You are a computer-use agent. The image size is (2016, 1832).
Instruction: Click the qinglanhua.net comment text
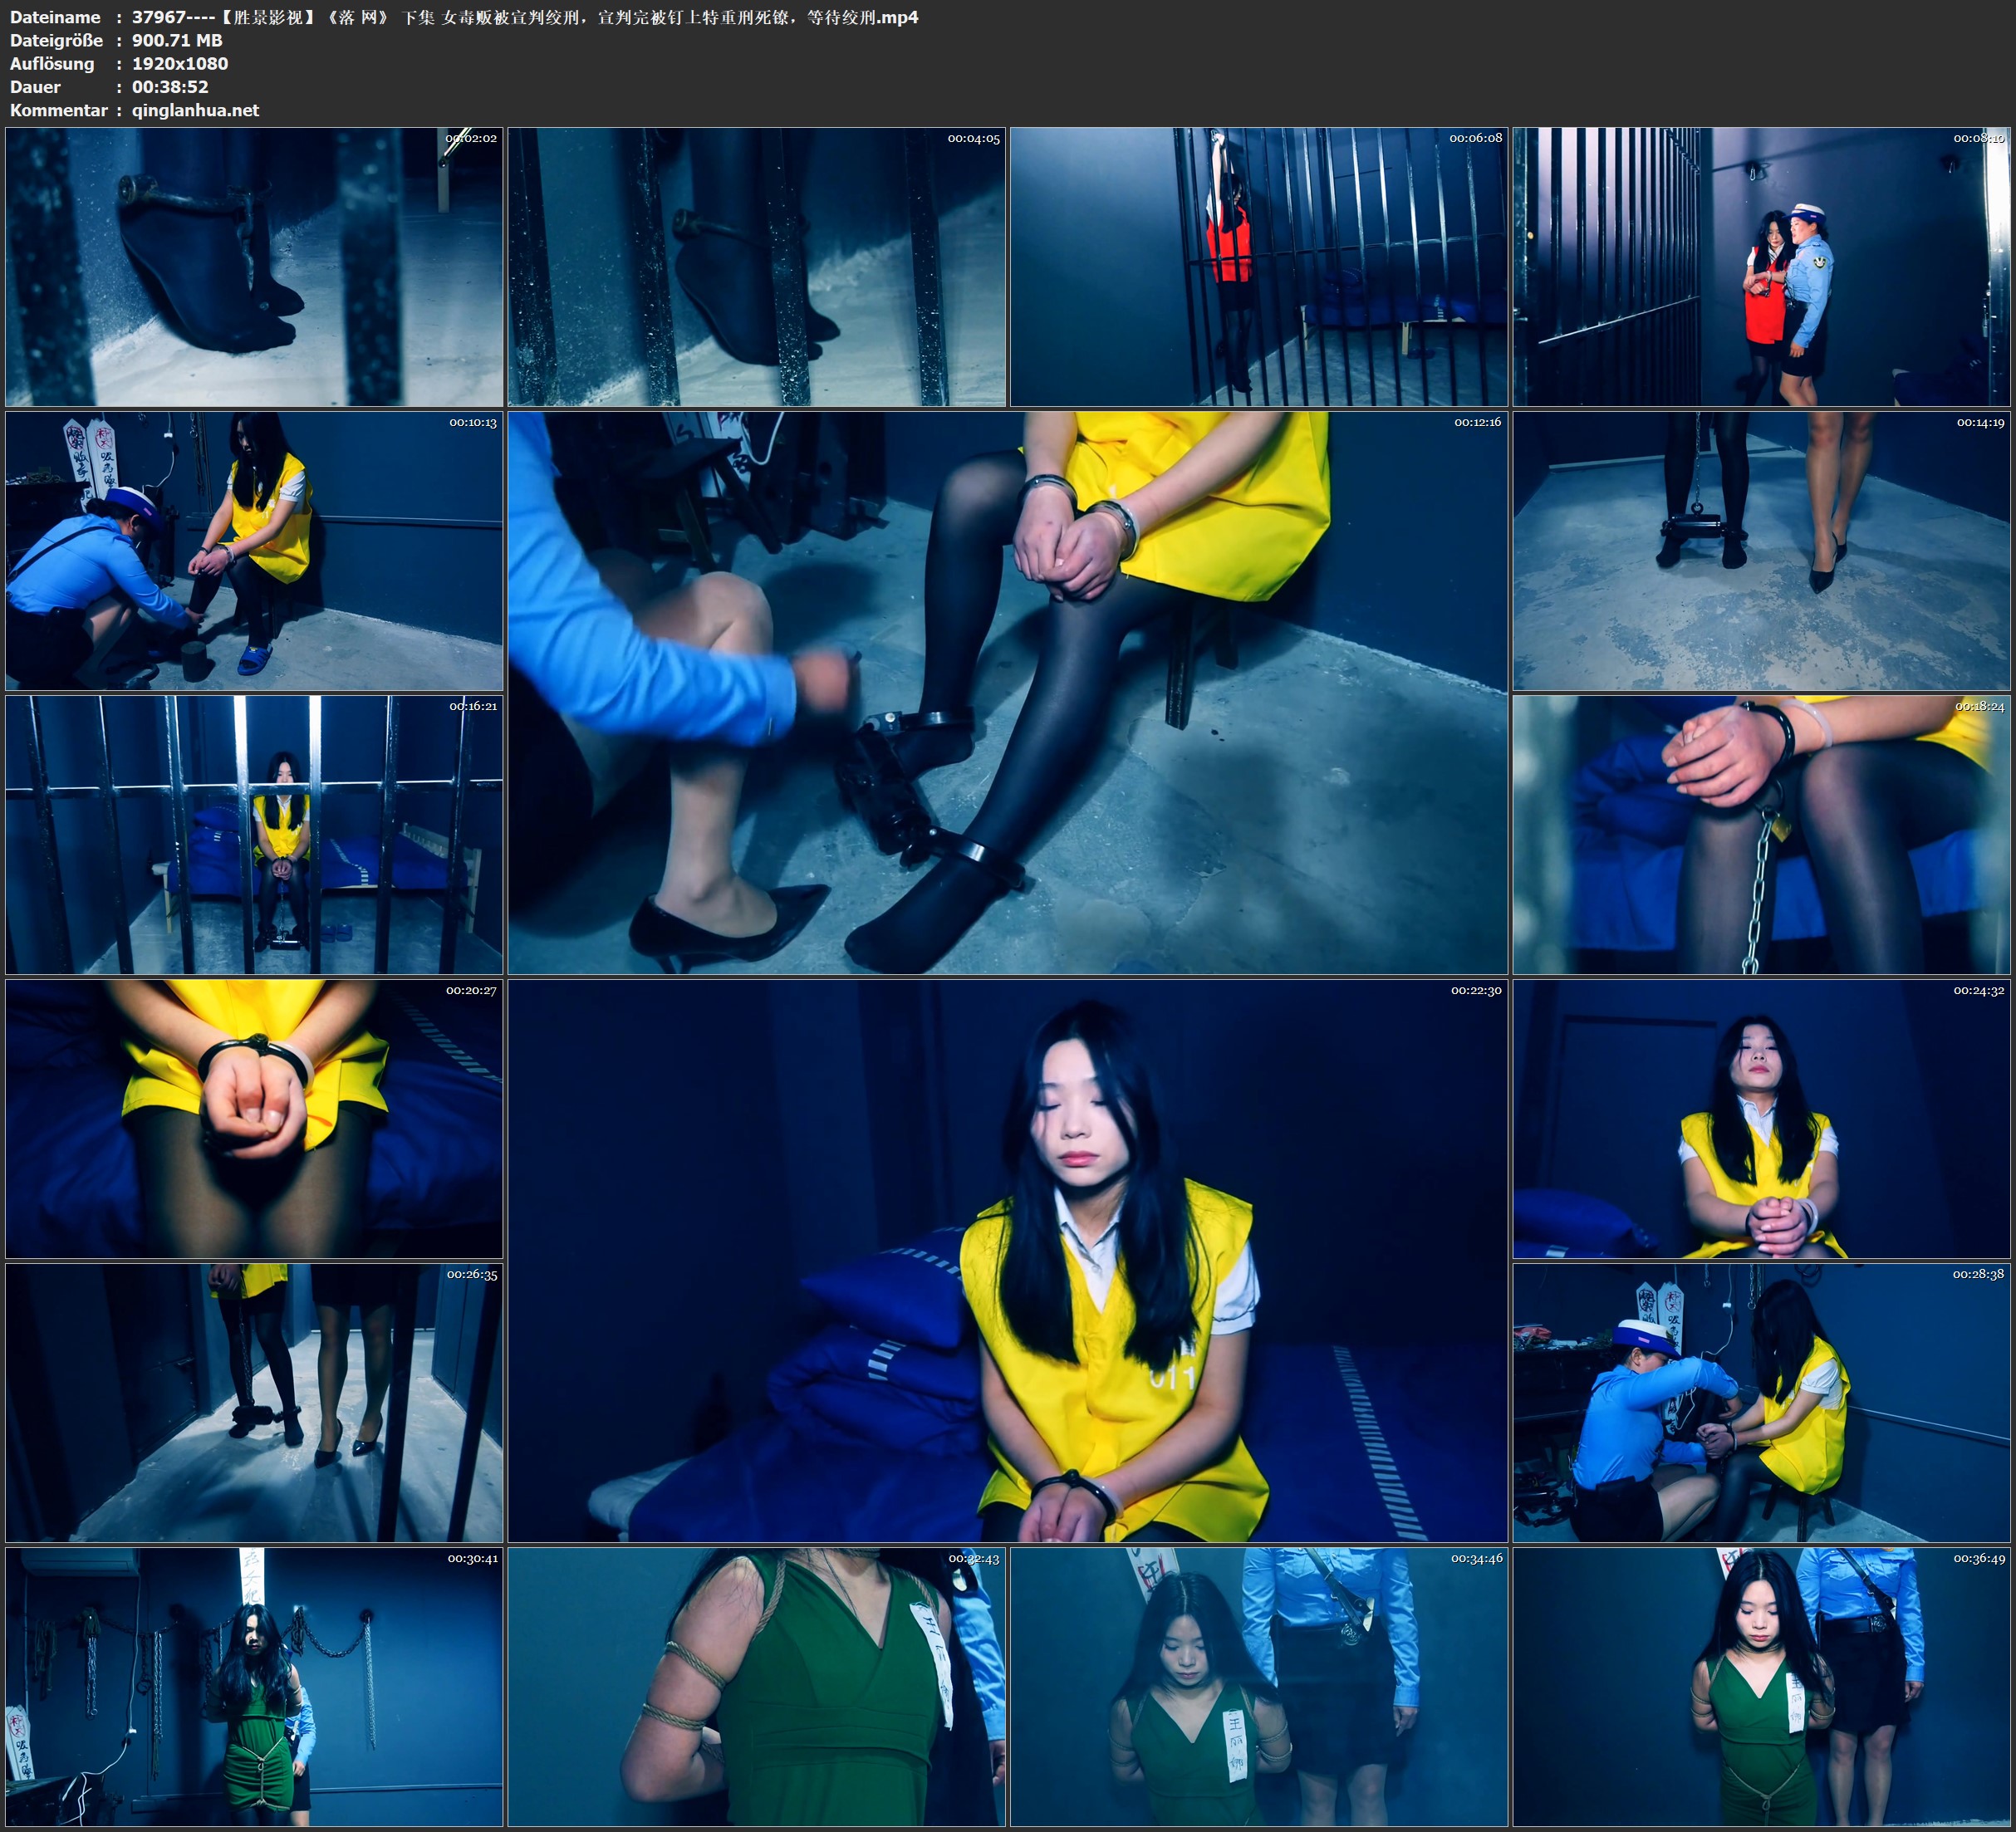click(195, 110)
